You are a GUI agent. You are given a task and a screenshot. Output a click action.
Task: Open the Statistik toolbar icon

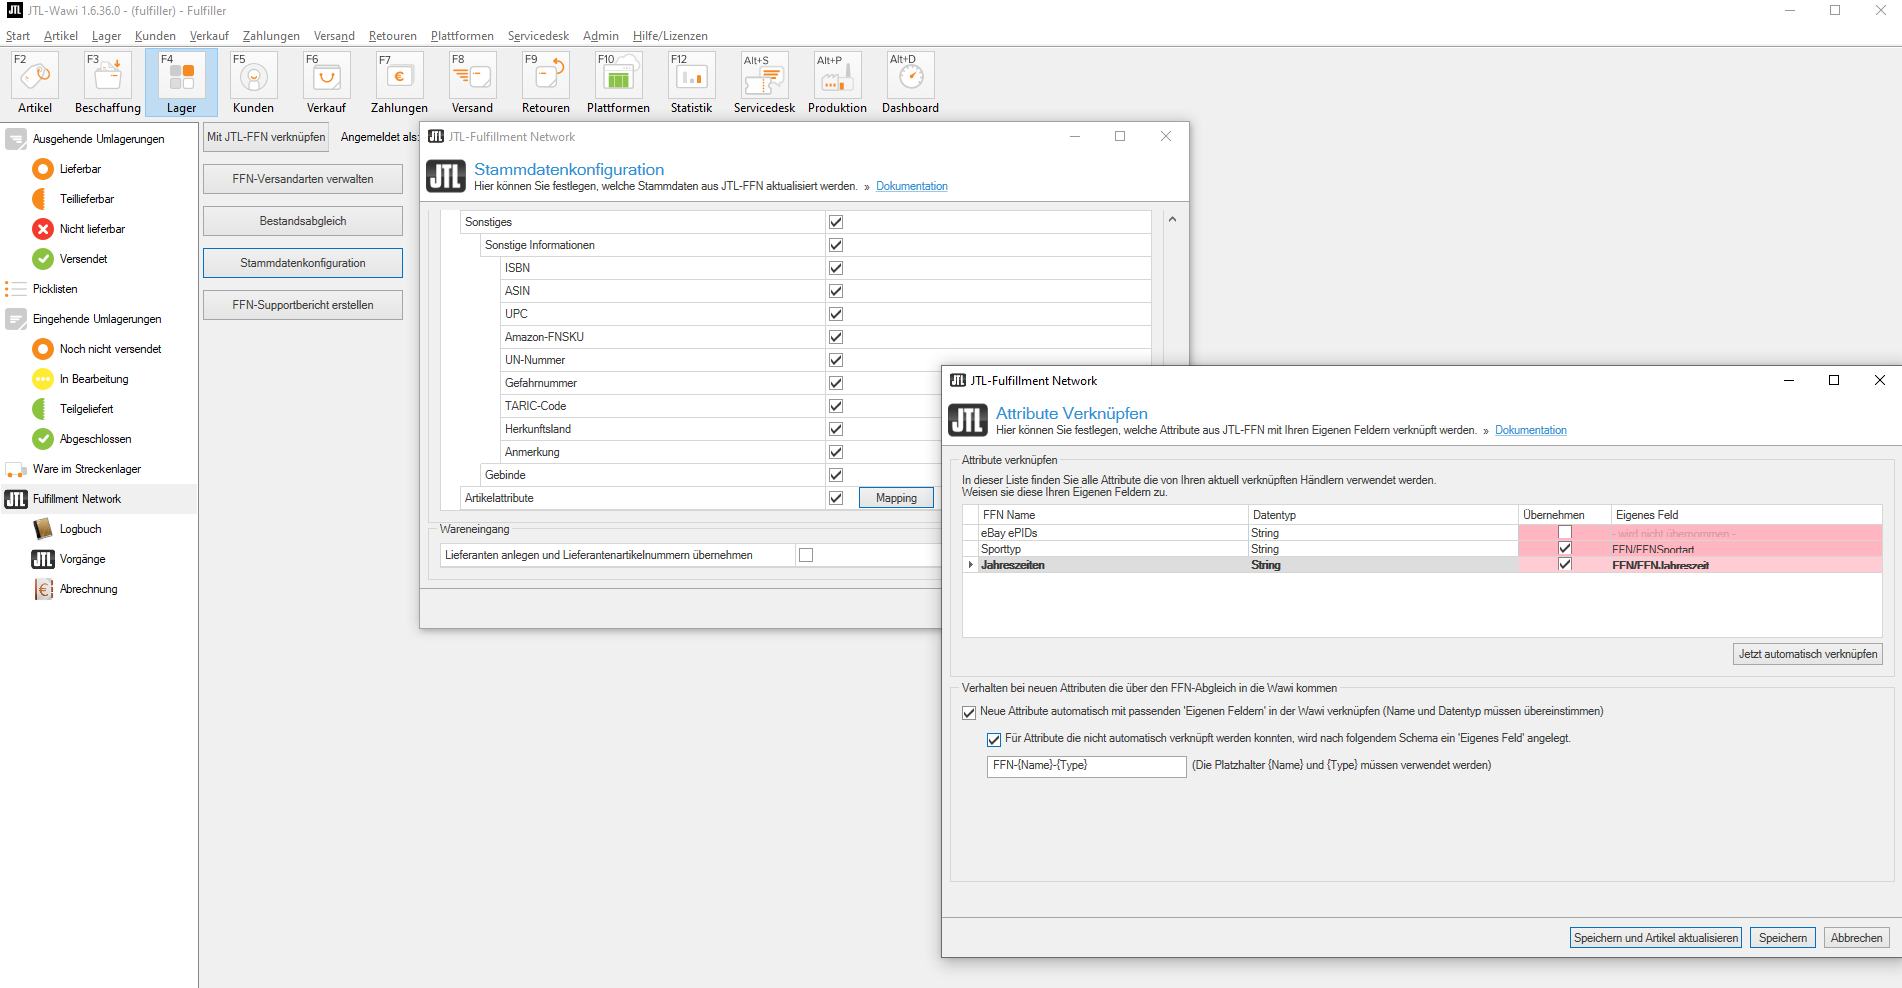tap(691, 83)
